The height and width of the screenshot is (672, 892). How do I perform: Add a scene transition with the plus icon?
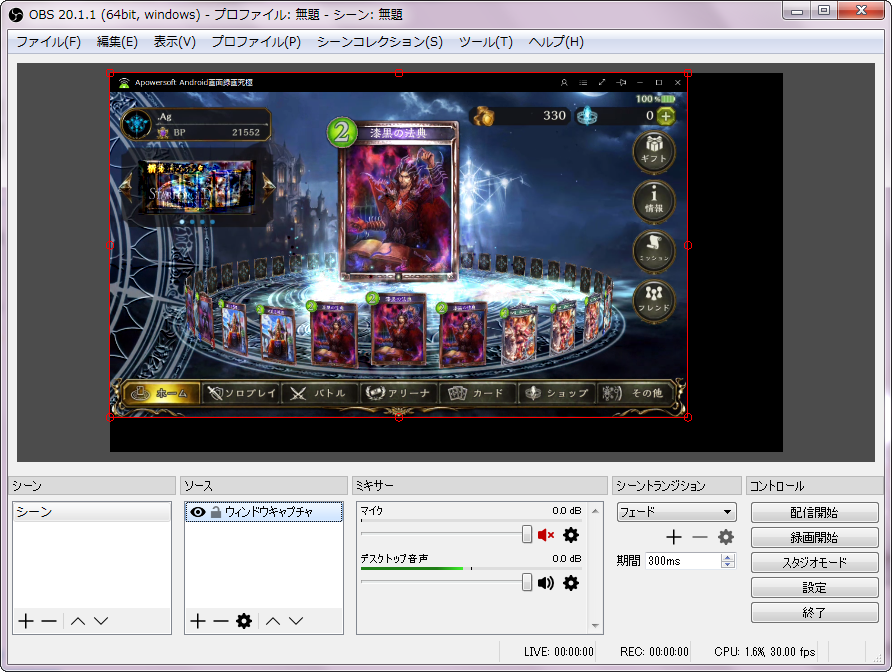[674, 537]
